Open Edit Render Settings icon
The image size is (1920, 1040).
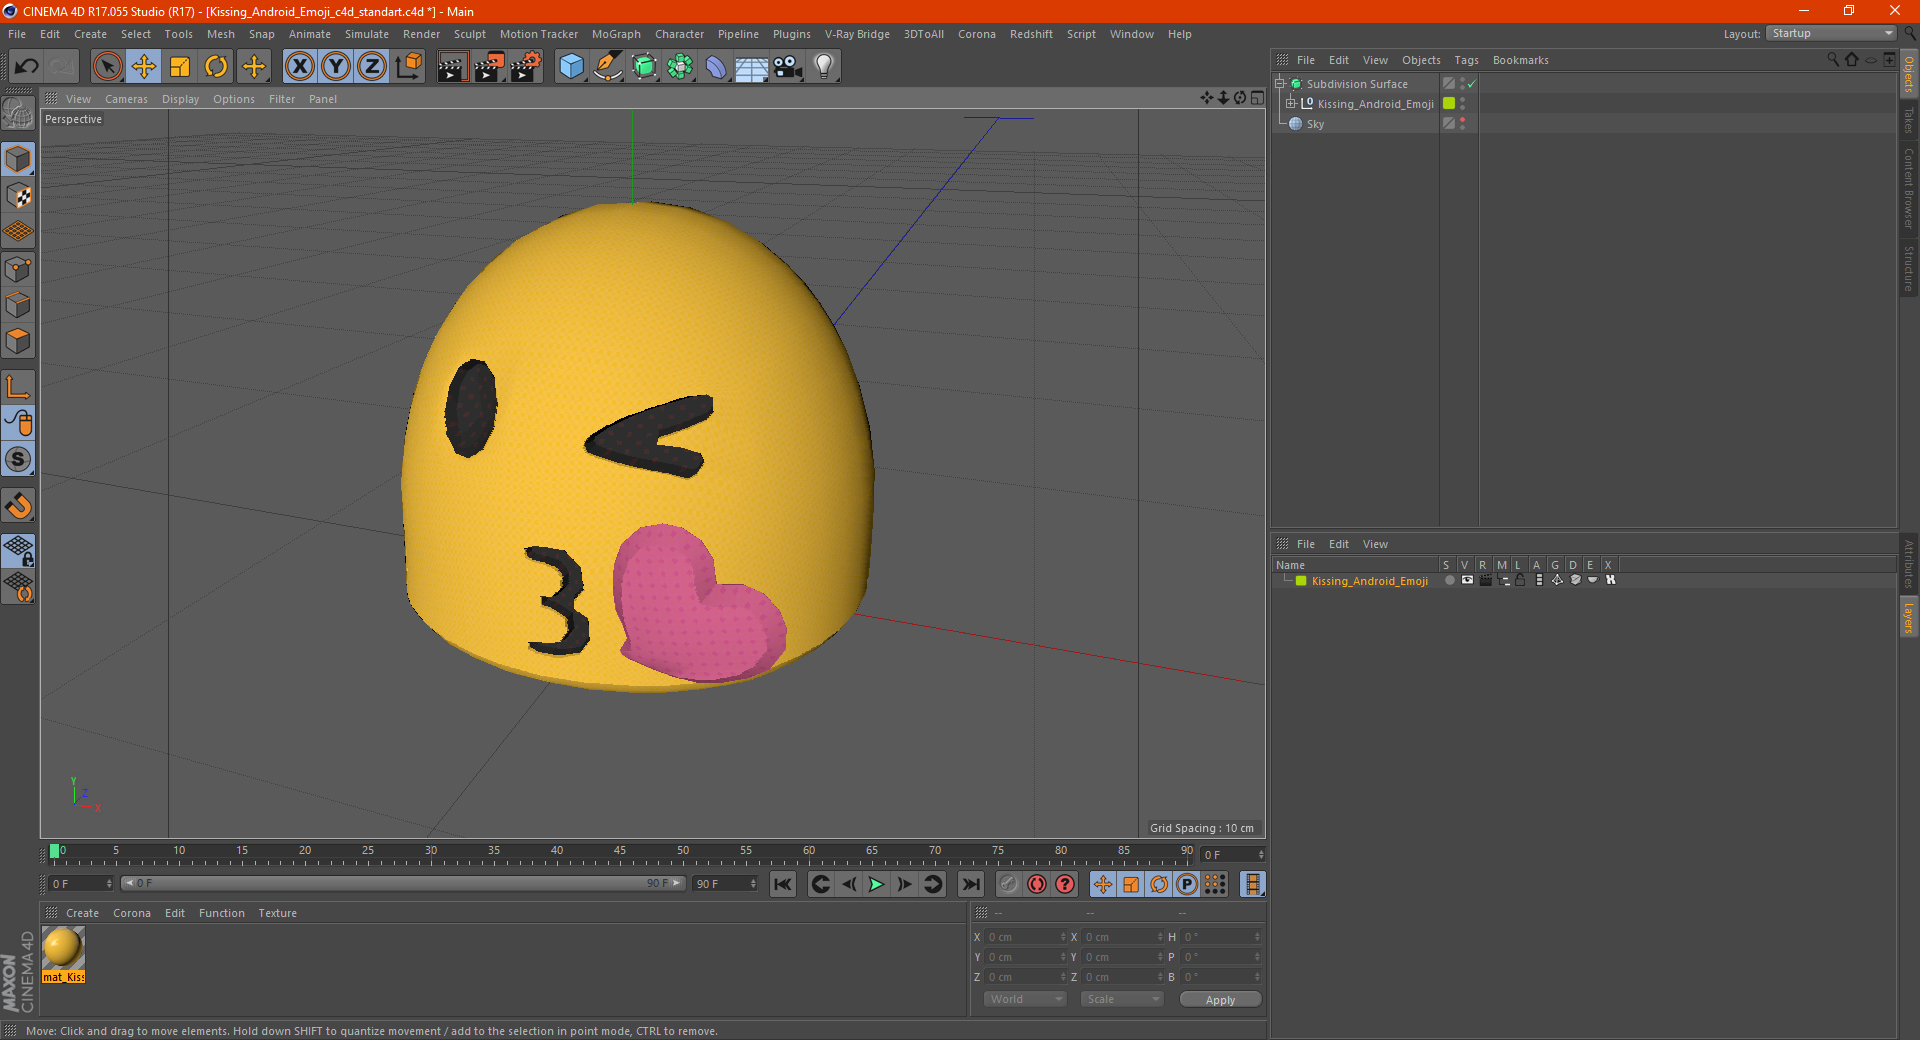(526, 66)
